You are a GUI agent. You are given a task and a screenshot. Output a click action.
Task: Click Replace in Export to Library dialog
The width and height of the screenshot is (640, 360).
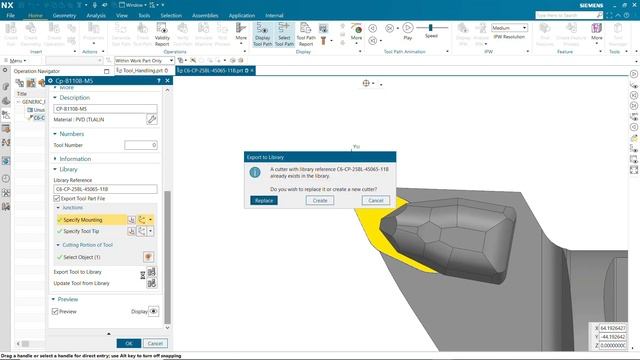pyautogui.click(x=264, y=200)
